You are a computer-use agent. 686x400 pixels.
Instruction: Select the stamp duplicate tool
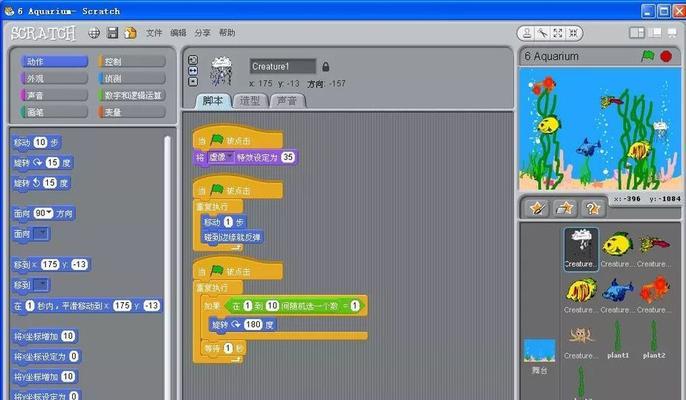(x=527, y=33)
